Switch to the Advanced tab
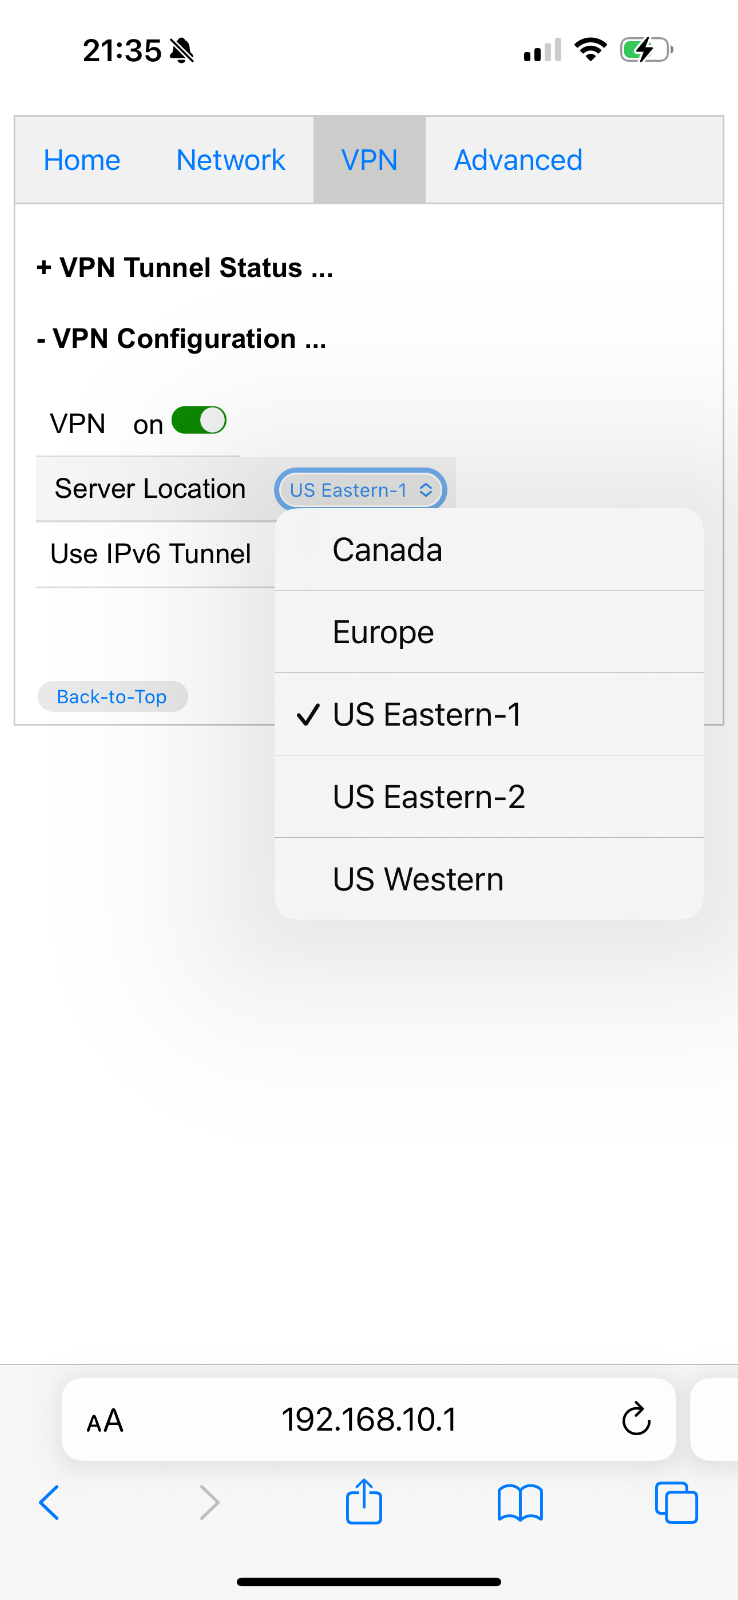This screenshot has width=738, height=1600. point(518,160)
